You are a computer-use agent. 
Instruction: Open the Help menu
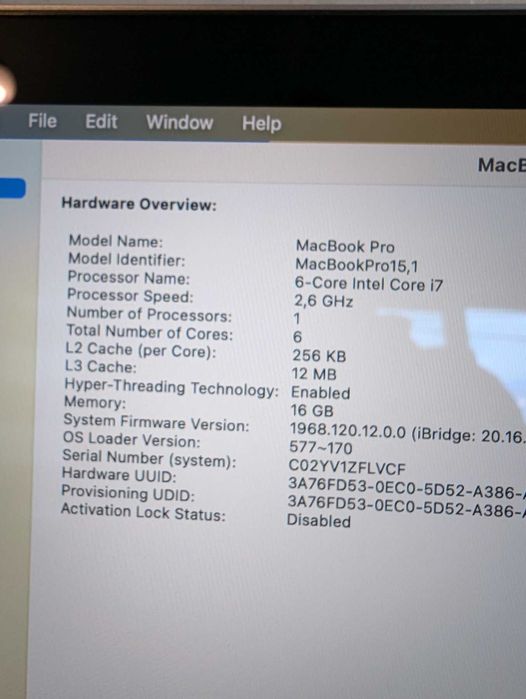pos(262,123)
